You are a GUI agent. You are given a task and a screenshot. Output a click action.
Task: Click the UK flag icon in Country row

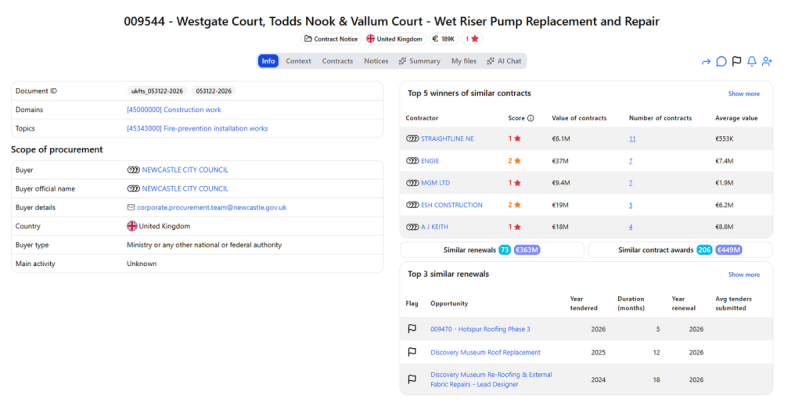tap(132, 226)
